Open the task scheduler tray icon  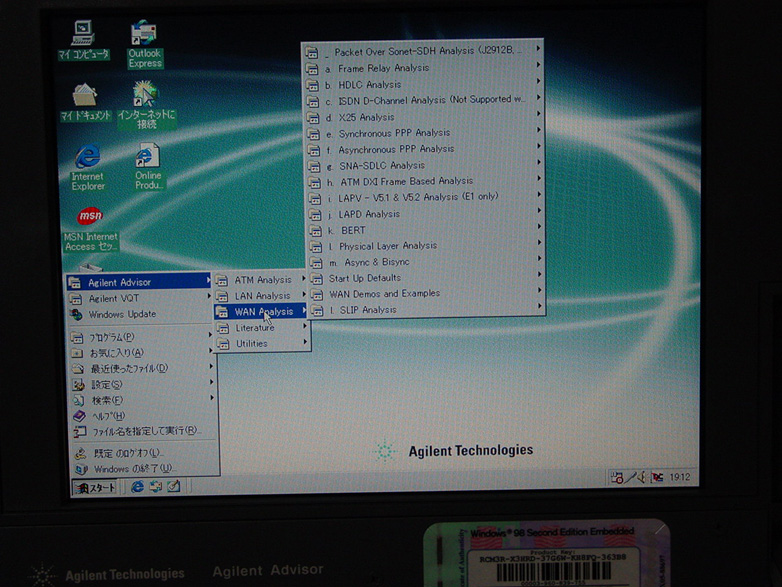[x=617, y=477]
